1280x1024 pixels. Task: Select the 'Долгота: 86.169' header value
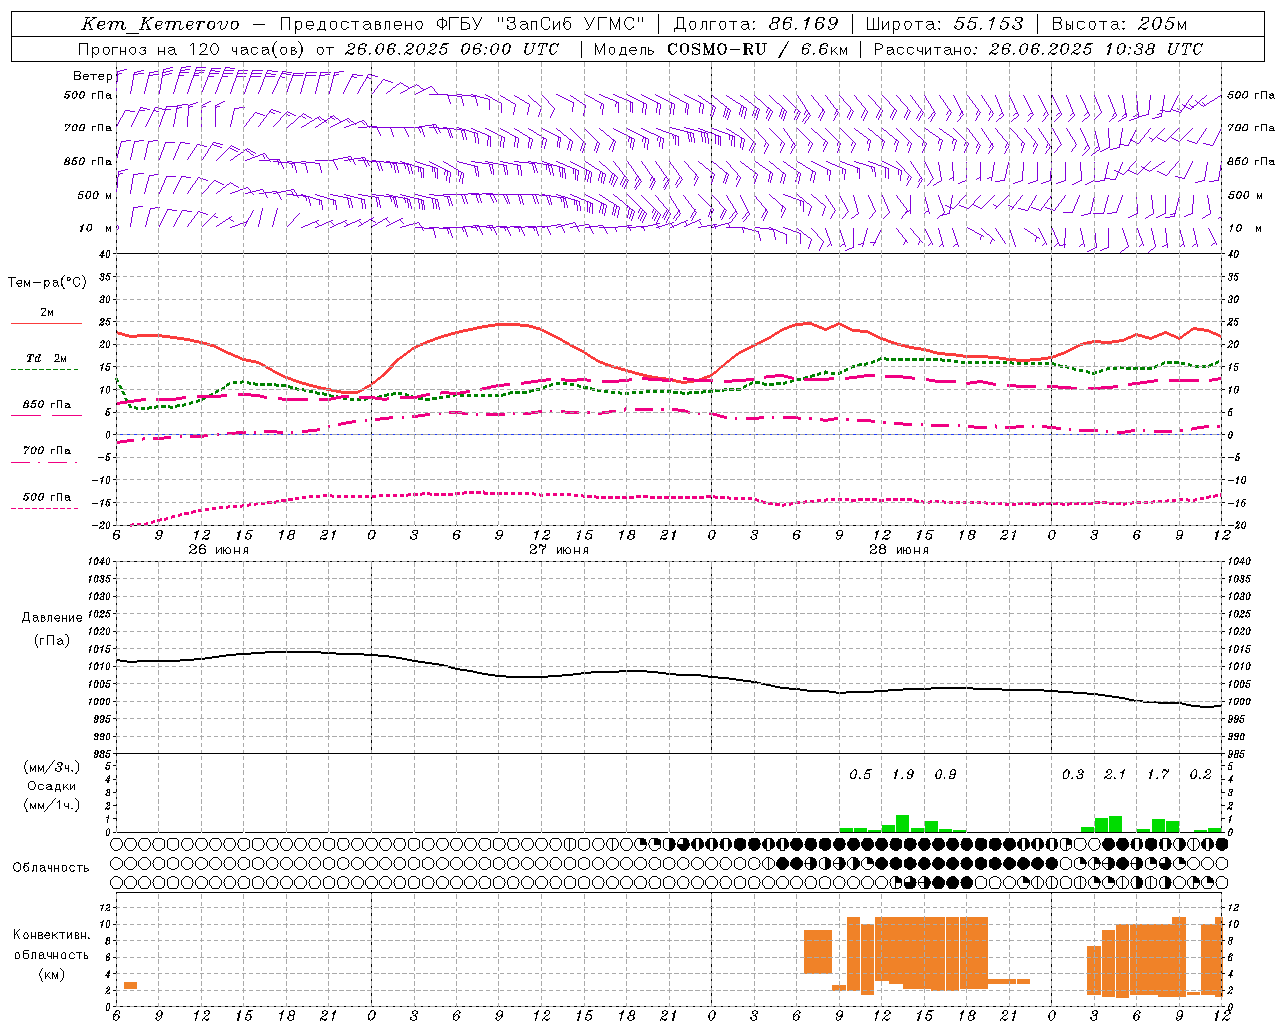tap(756, 24)
